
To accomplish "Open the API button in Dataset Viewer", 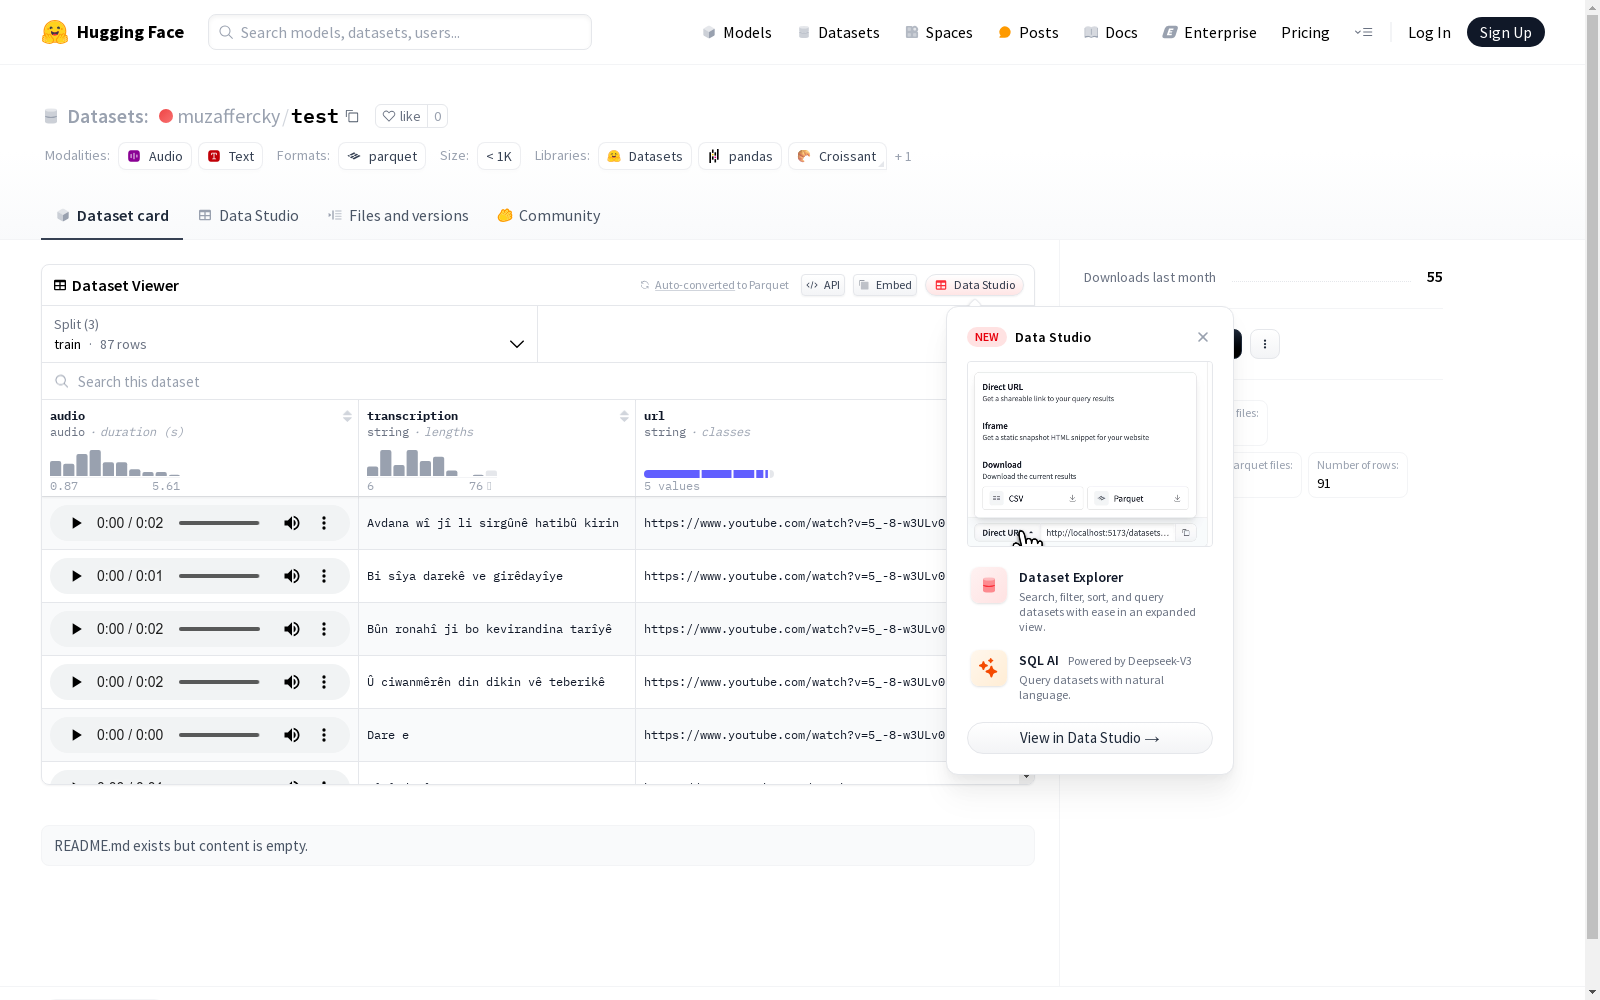I will pyautogui.click(x=823, y=285).
